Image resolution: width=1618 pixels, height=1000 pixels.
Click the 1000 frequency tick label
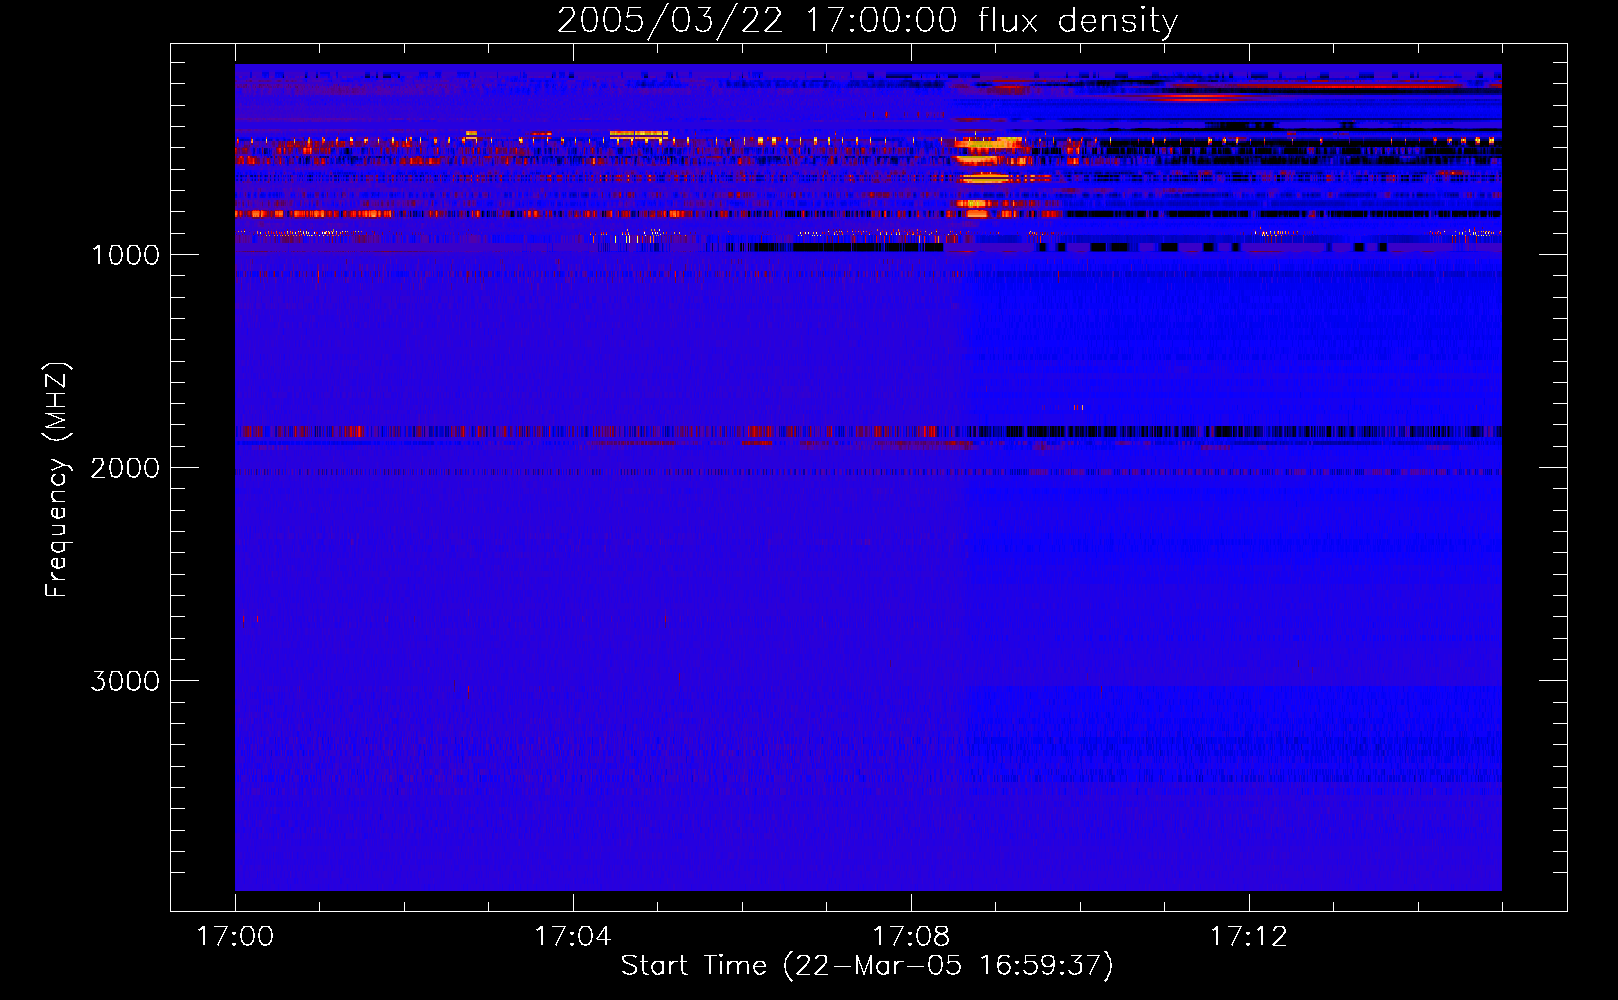[x=125, y=255]
